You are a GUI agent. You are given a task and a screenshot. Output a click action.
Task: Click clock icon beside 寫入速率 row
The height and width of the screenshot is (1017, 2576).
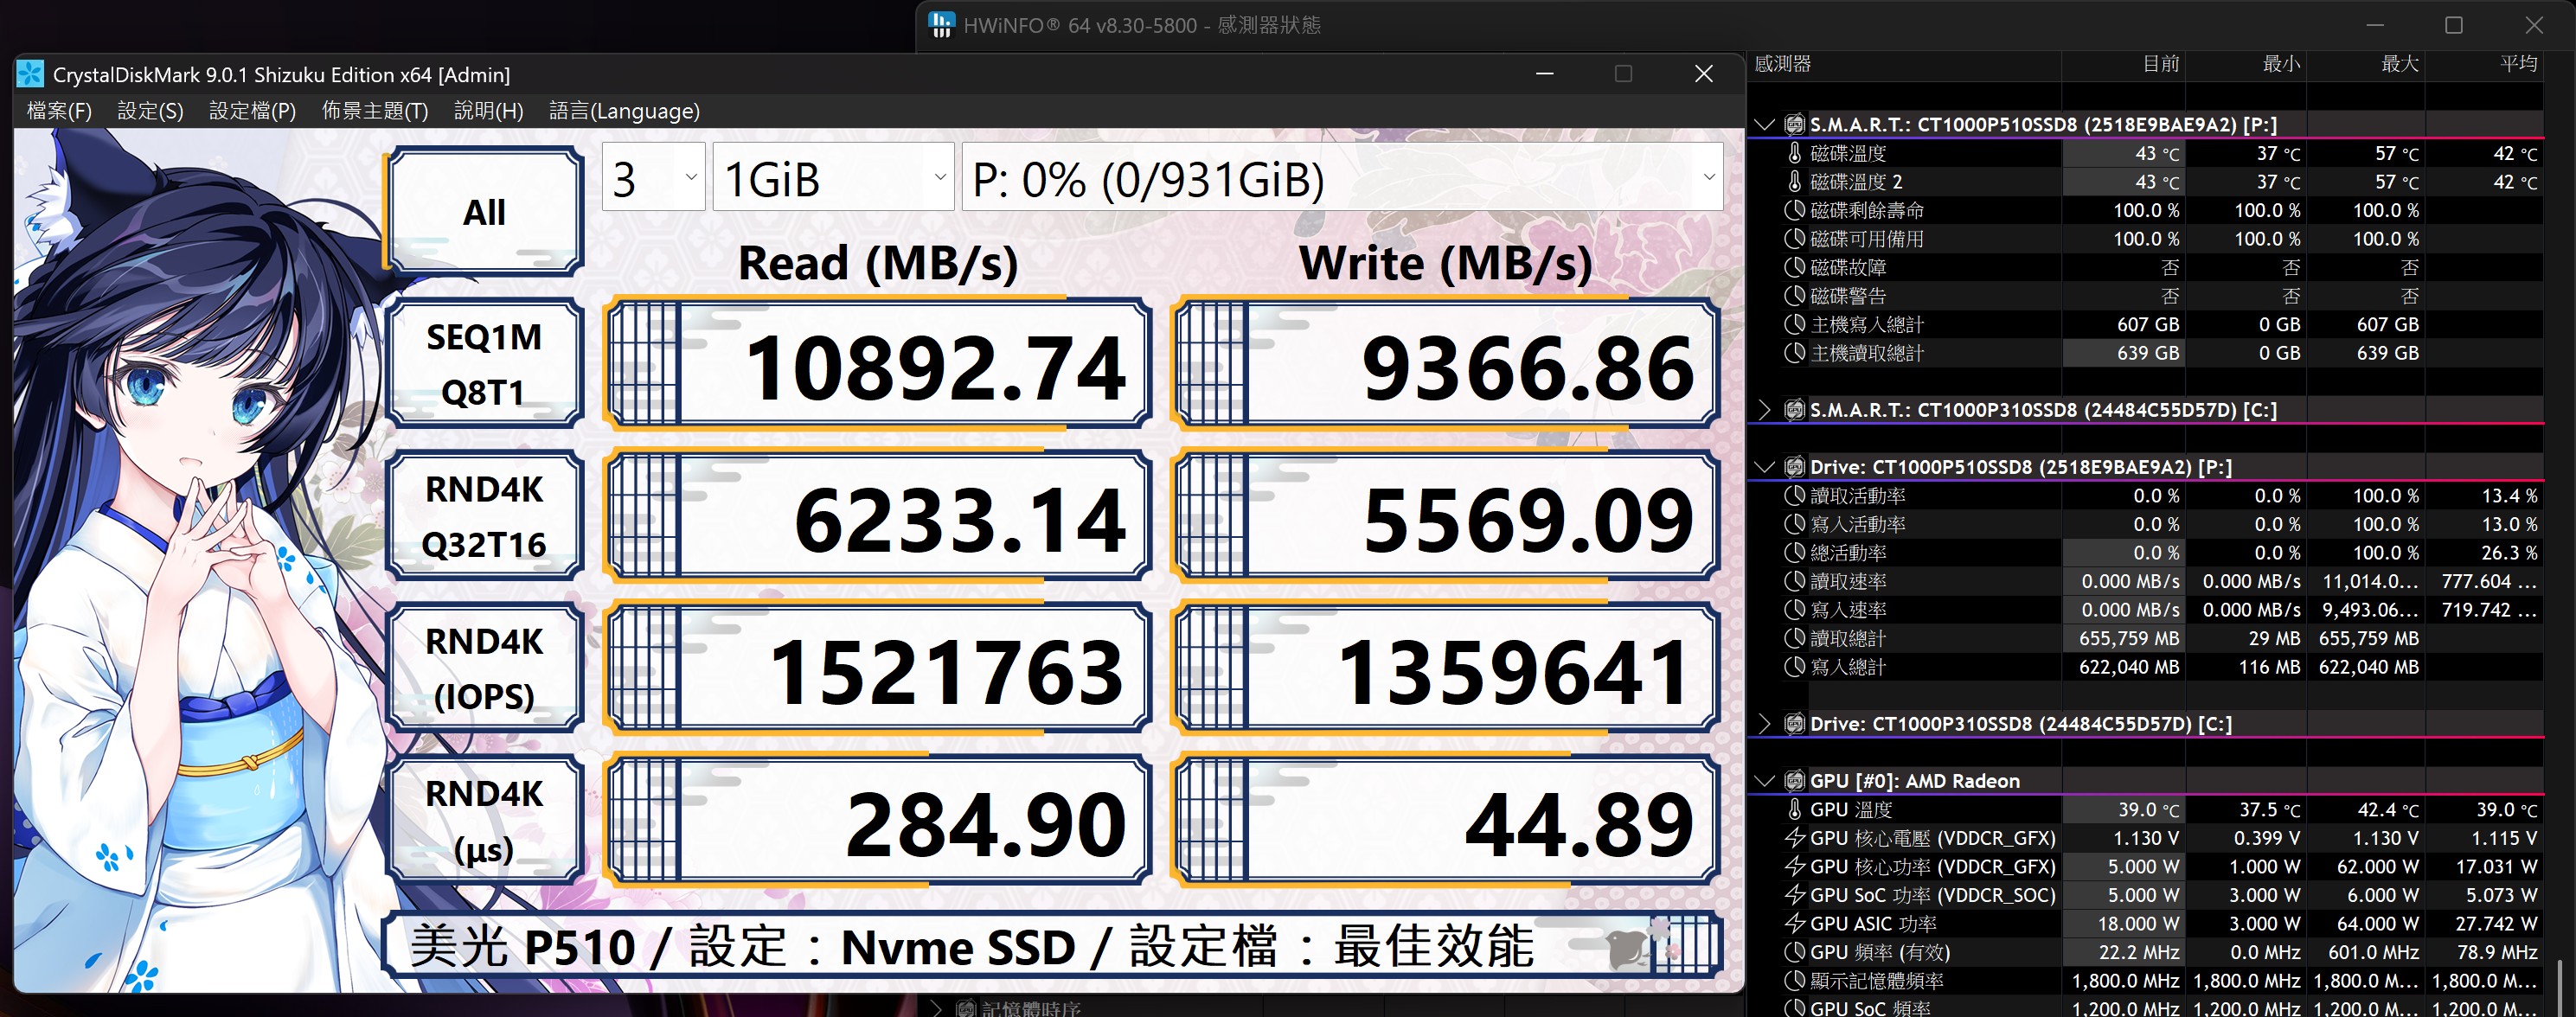pos(1794,610)
